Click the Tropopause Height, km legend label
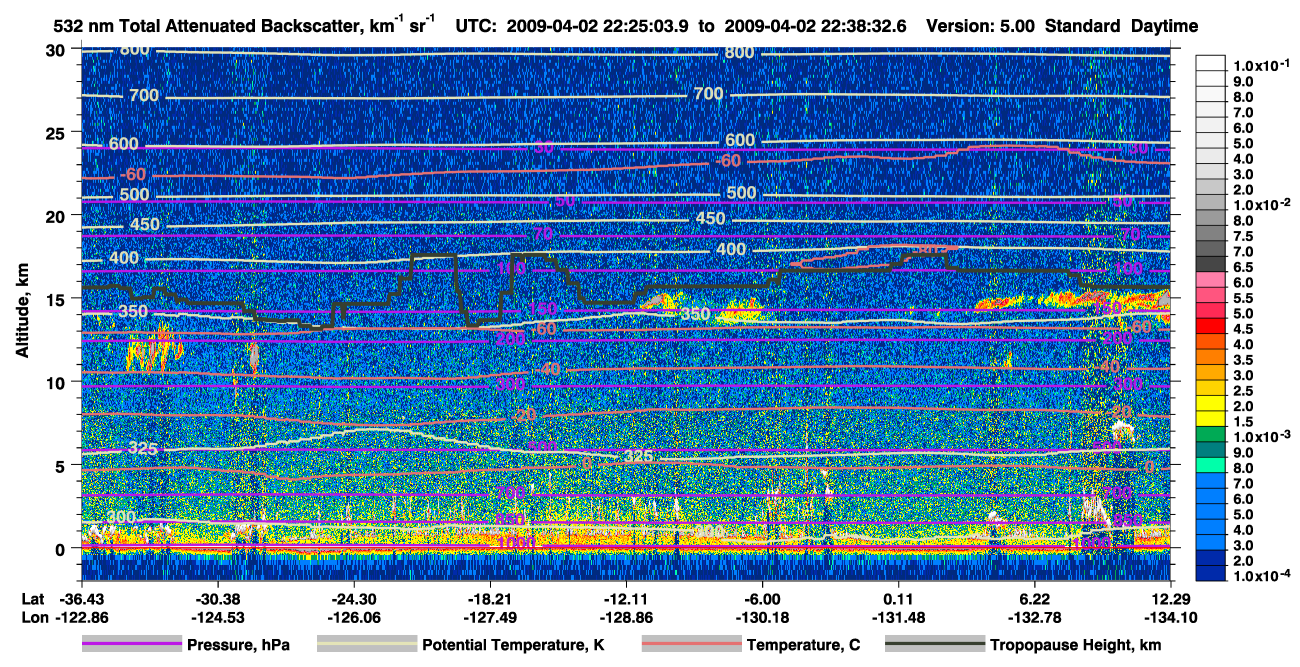Image resolution: width=1300 pixels, height=667 pixels. tap(1075, 646)
